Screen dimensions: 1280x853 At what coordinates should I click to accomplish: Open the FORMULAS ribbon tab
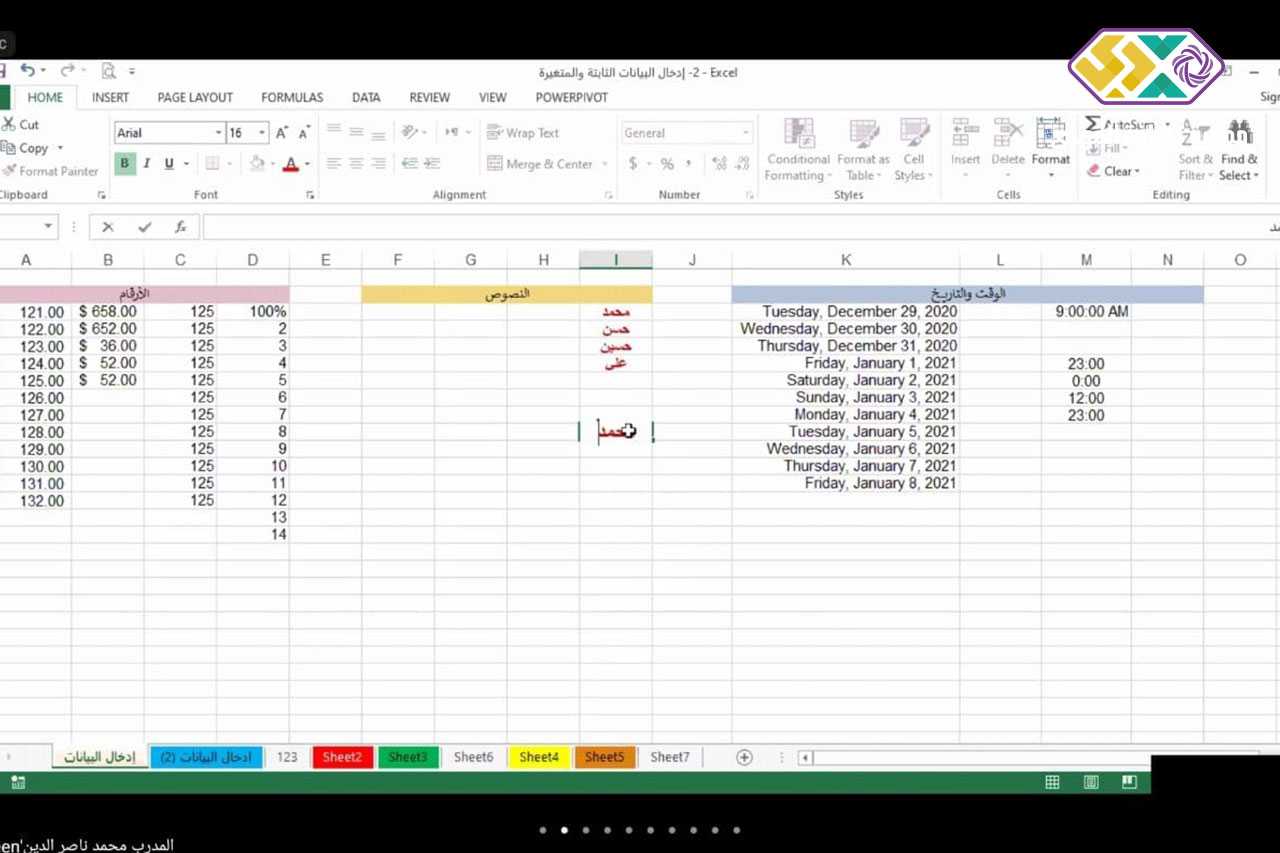tap(292, 97)
